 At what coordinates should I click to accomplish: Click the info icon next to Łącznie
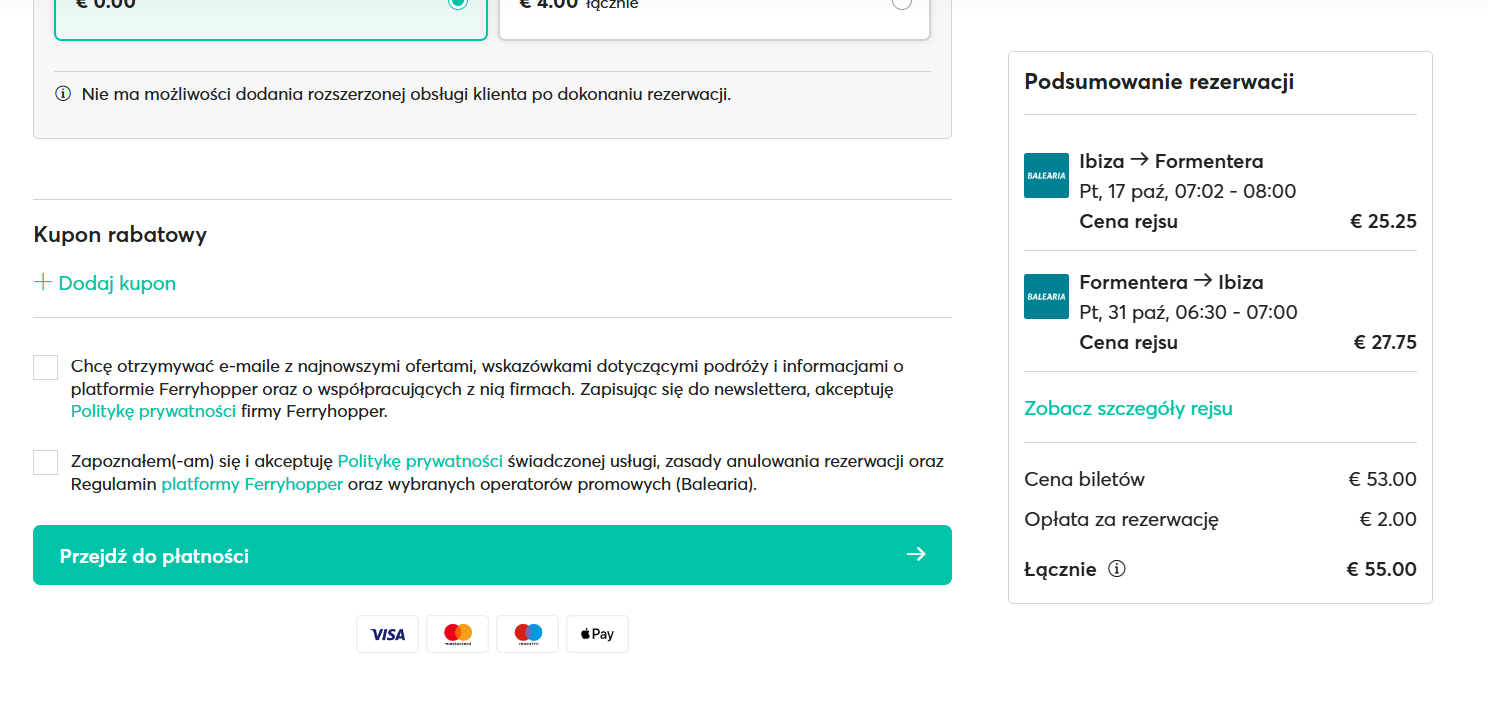click(x=1117, y=569)
